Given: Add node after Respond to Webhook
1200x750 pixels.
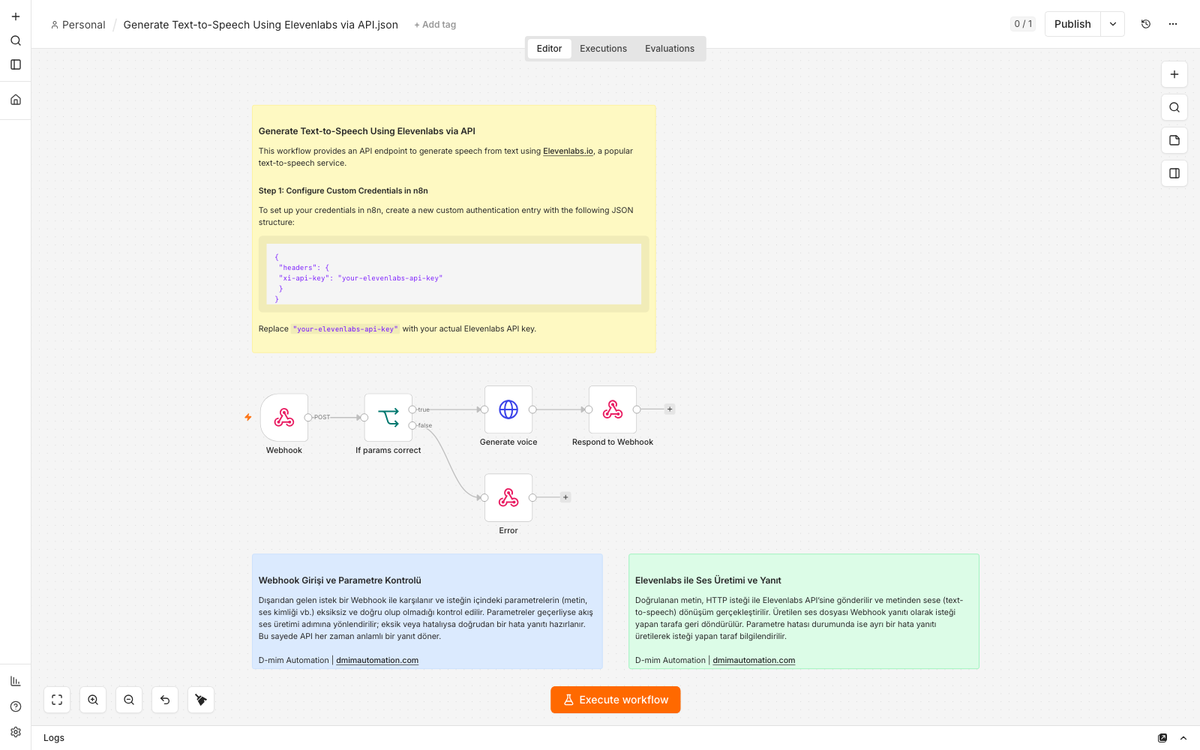Looking at the screenshot, I should point(670,409).
